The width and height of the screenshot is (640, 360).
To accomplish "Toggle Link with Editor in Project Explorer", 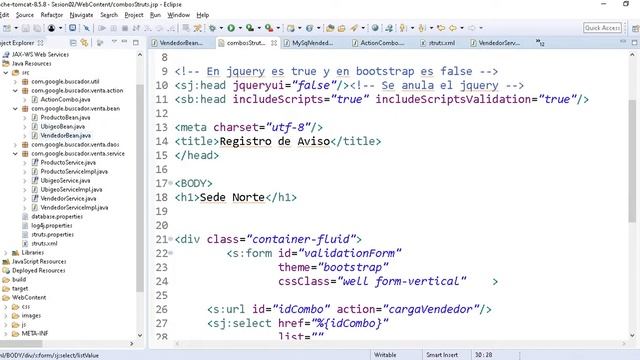I will pos(84,42).
